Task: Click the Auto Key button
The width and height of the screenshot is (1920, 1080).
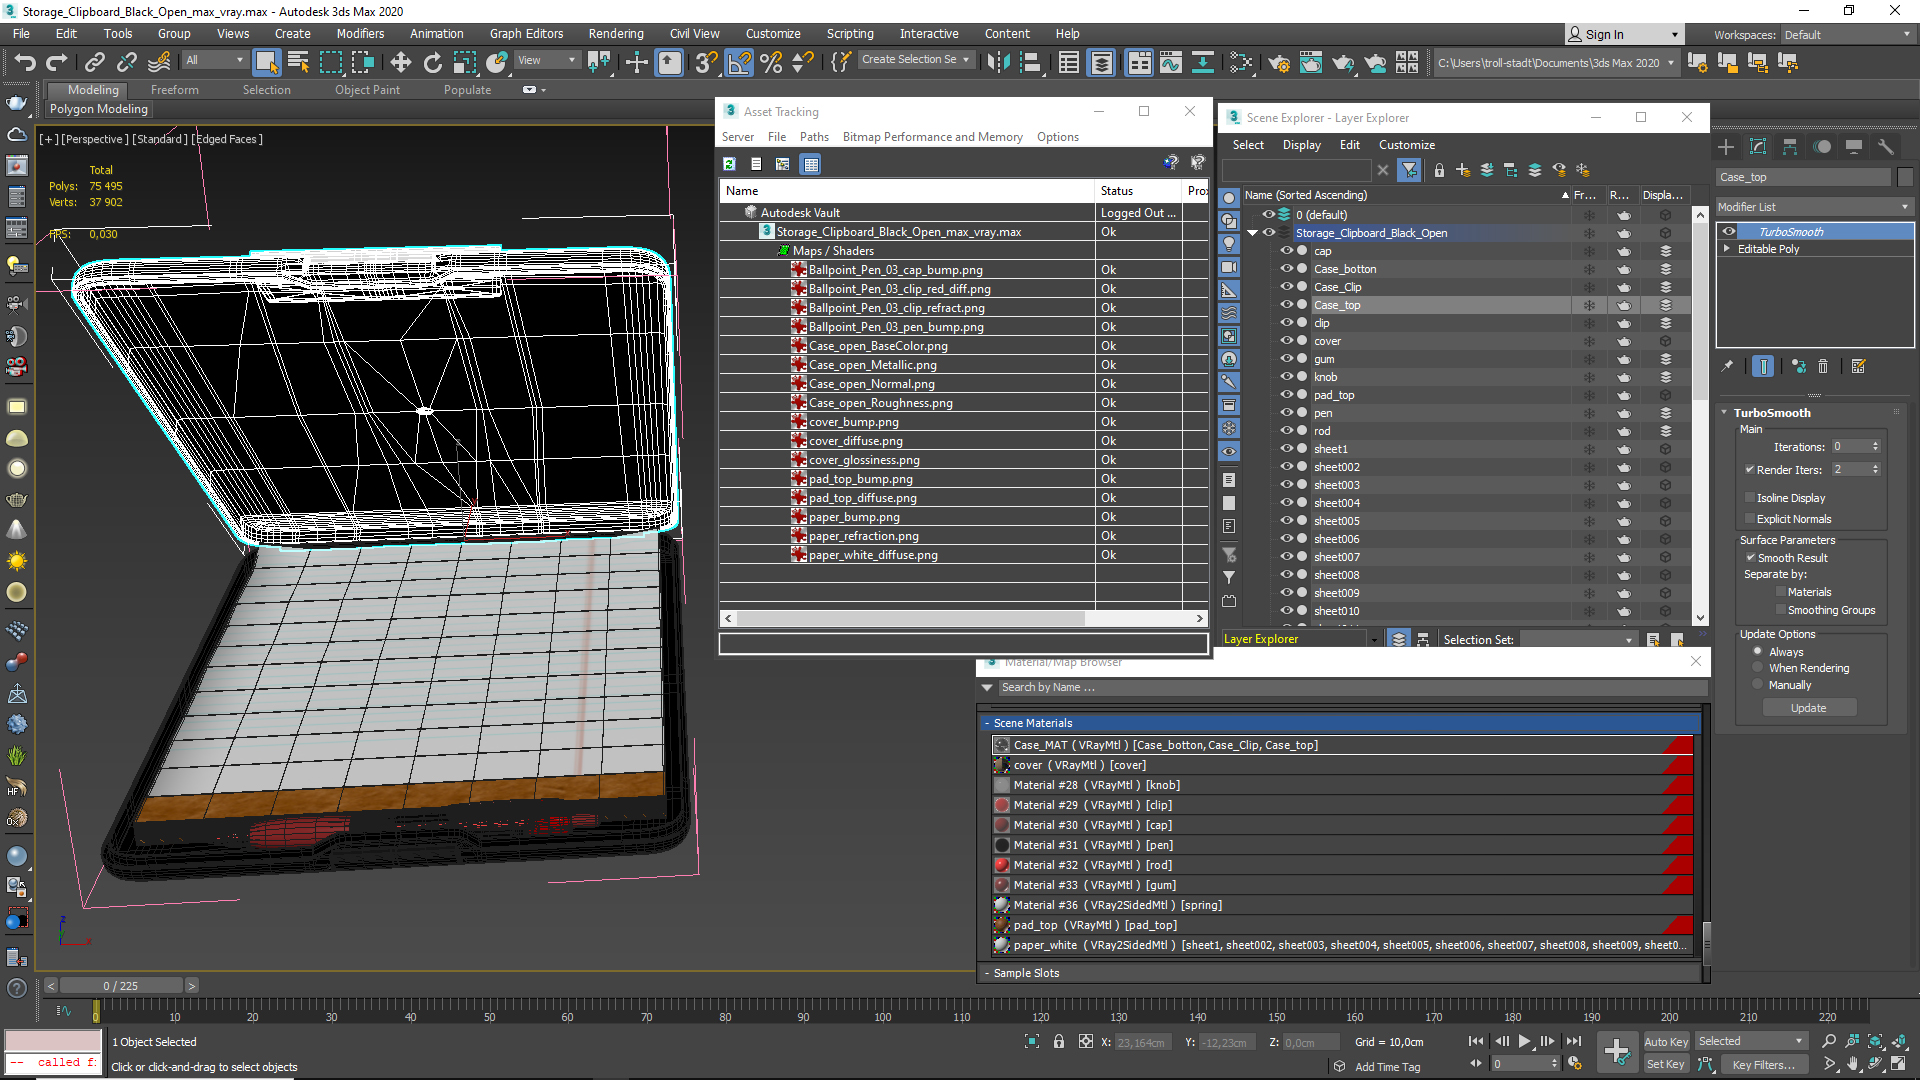Action: pos(1666,1042)
